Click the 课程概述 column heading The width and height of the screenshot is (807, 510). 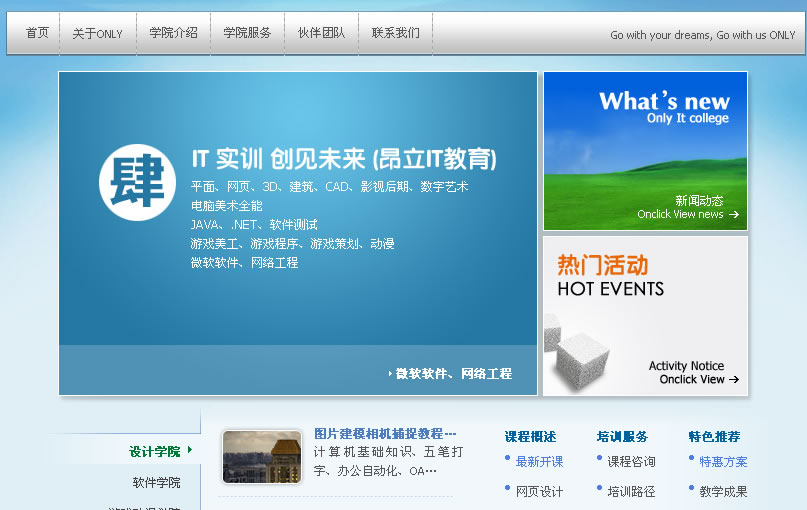(530, 436)
